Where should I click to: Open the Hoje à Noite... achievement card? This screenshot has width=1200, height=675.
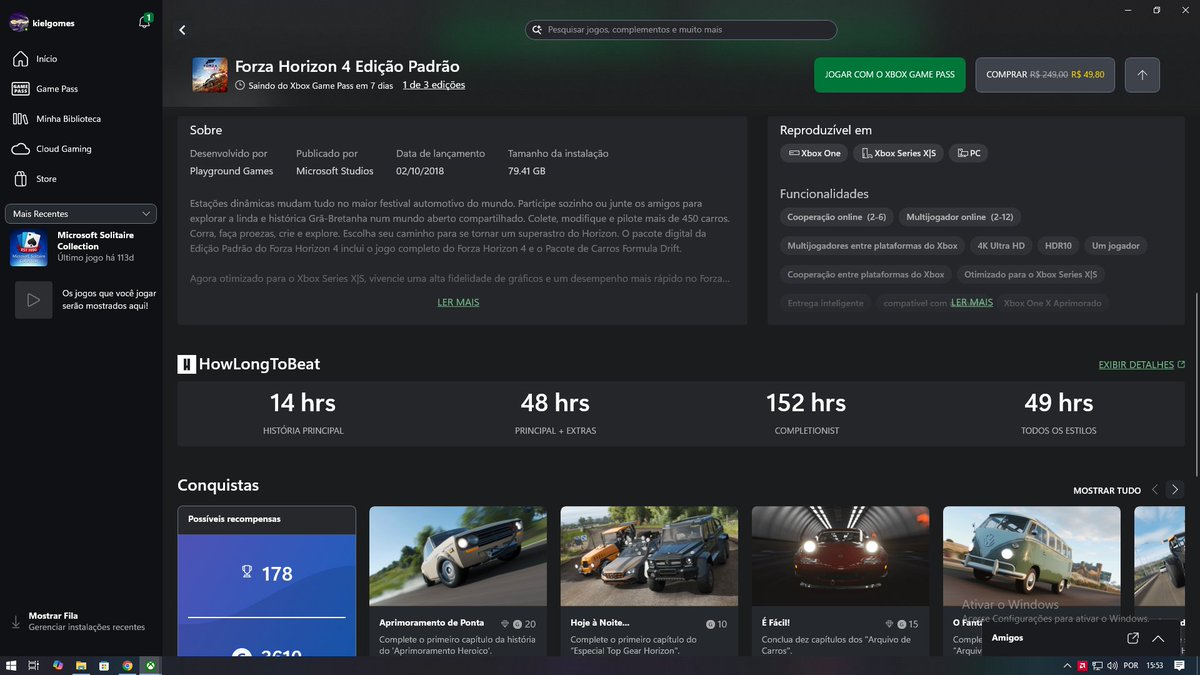click(x=649, y=581)
